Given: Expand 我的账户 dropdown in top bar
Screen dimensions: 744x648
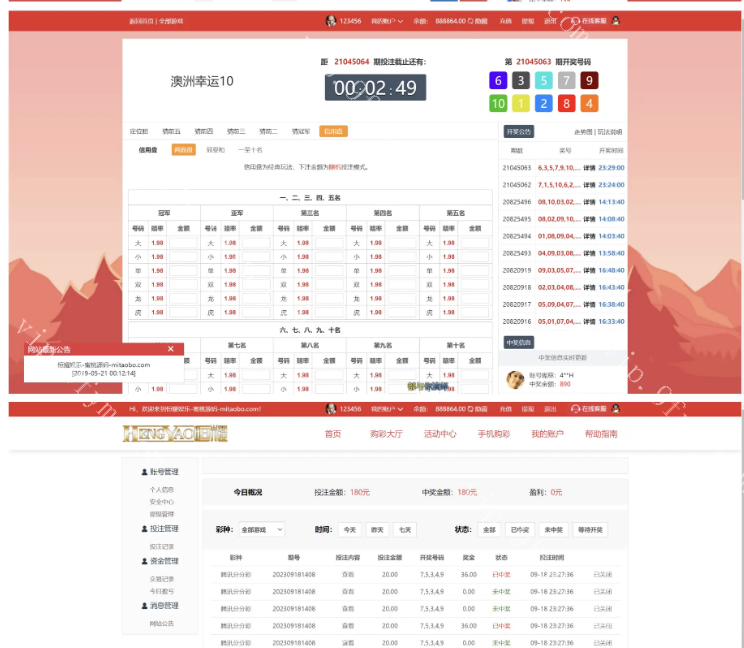Looking at the screenshot, I should coord(387,20).
